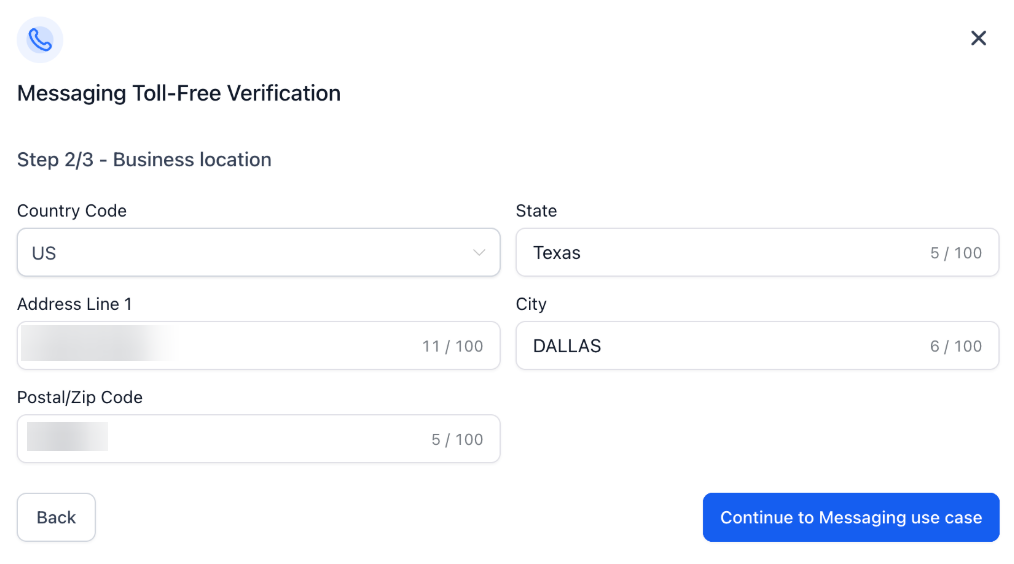Click the Address Line 1 label

click(74, 304)
